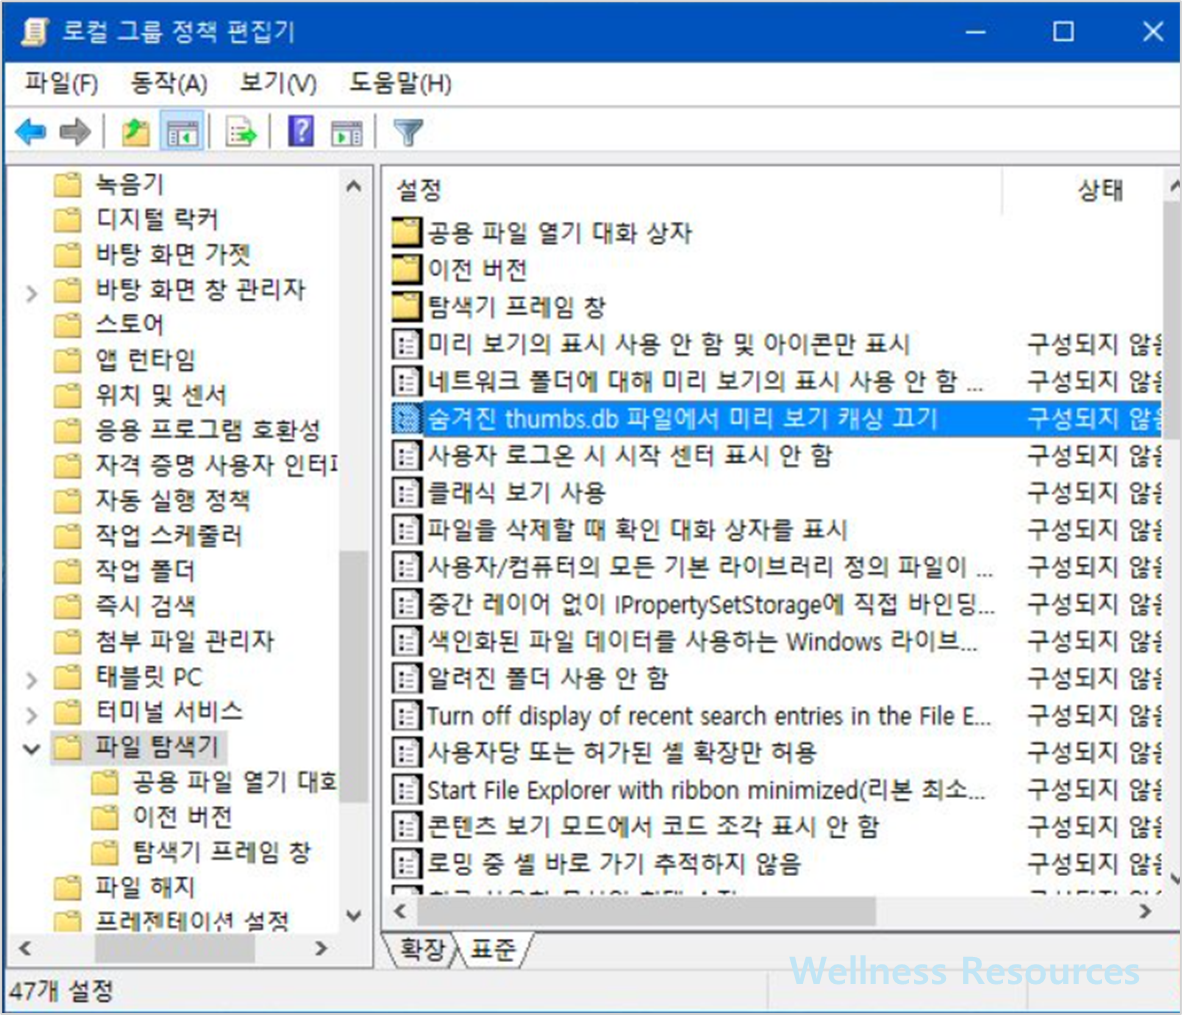Go back with the blue left arrow
This screenshot has height=1015, width=1182.
31,133
